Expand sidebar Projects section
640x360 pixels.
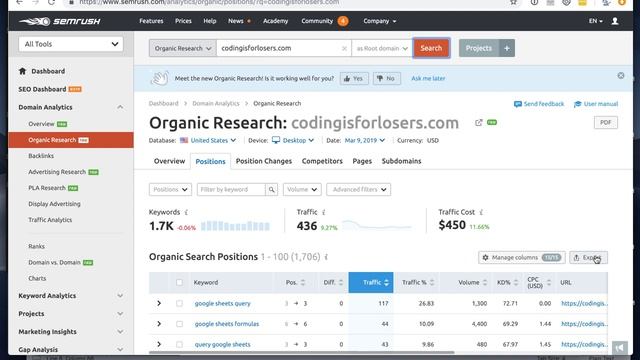120,313
